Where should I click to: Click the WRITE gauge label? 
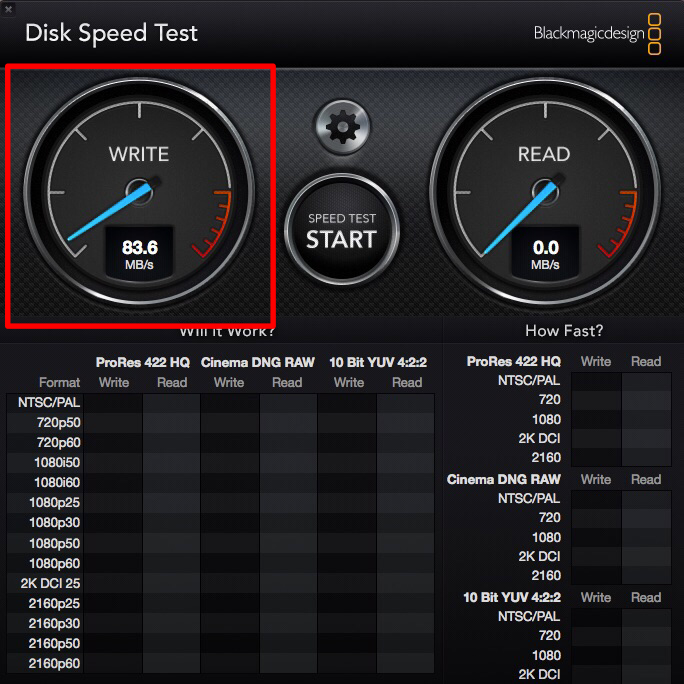coord(139,154)
